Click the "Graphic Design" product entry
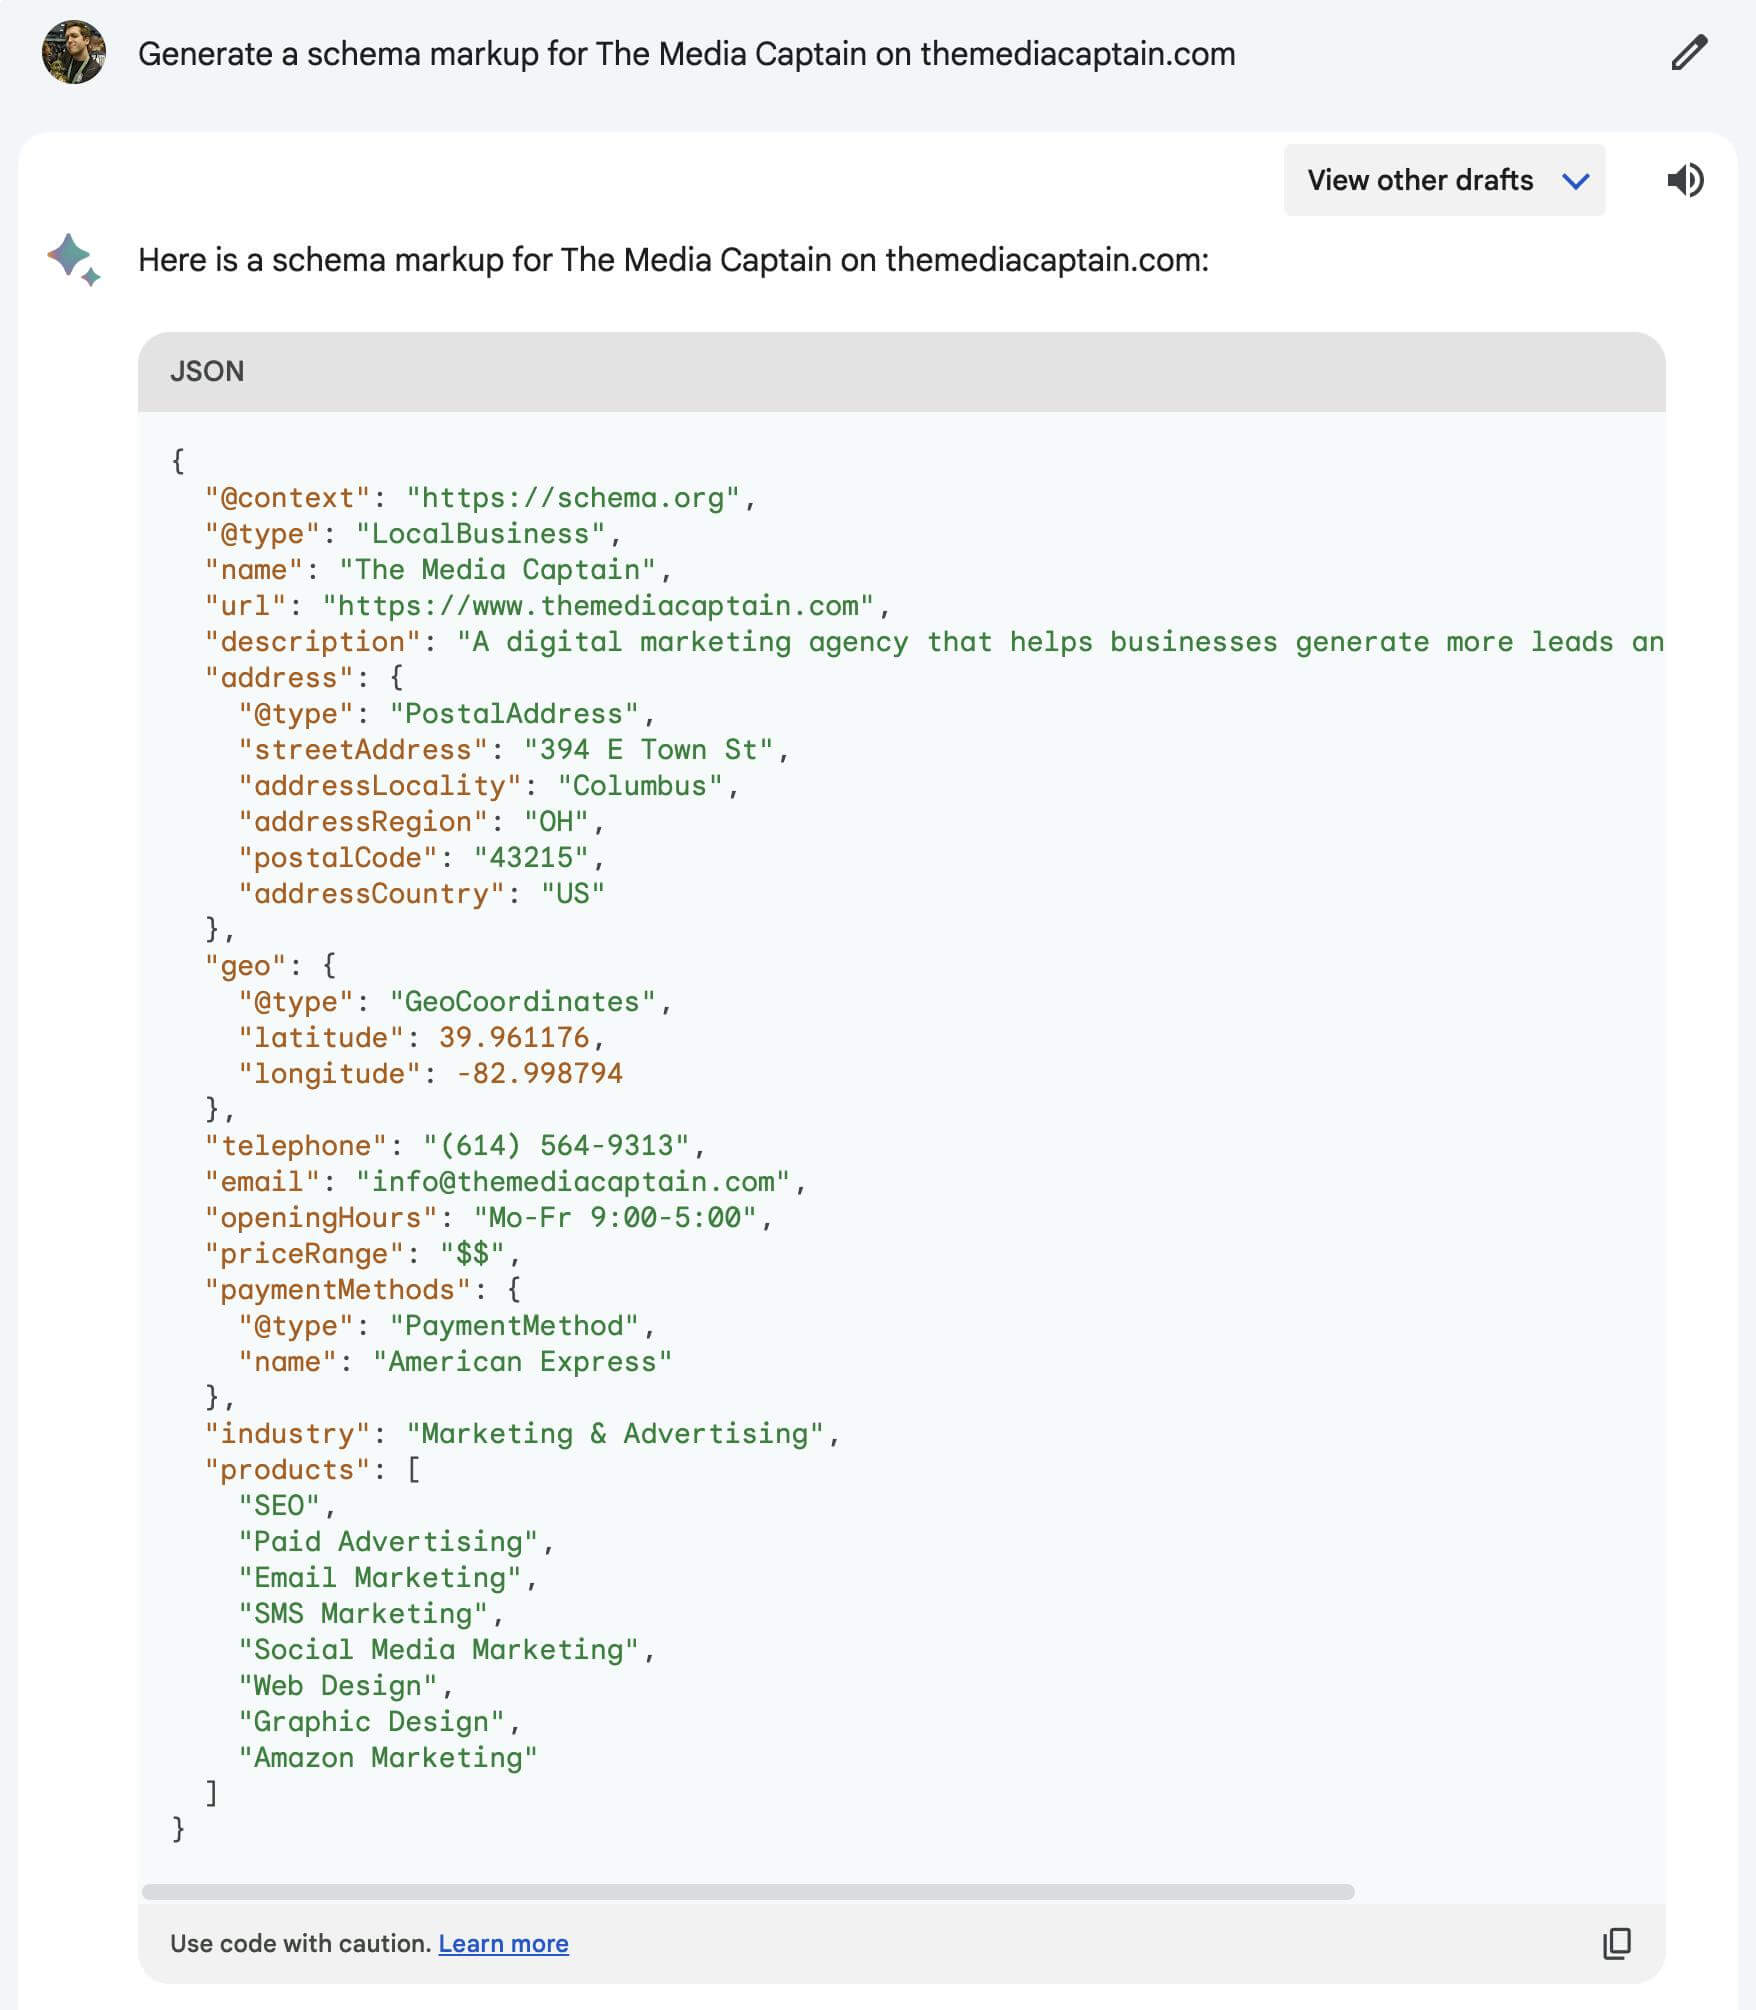 tap(379, 1722)
